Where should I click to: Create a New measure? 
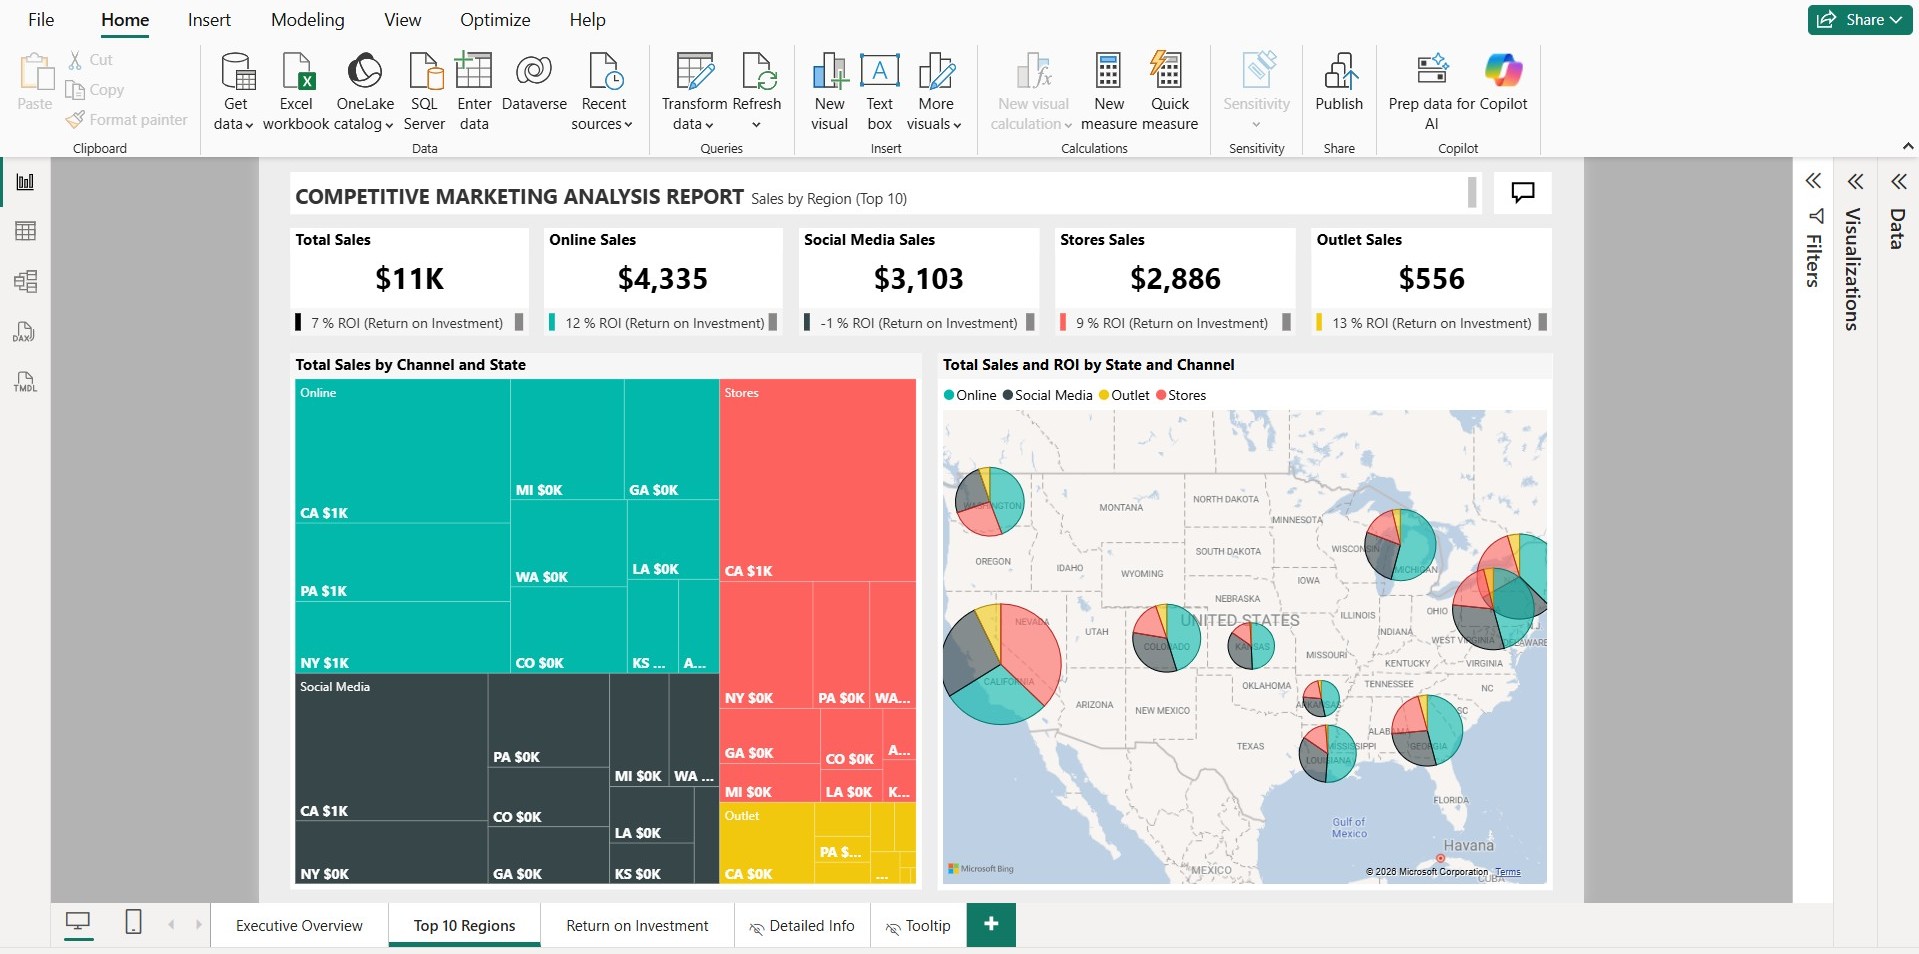click(1108, 91)
